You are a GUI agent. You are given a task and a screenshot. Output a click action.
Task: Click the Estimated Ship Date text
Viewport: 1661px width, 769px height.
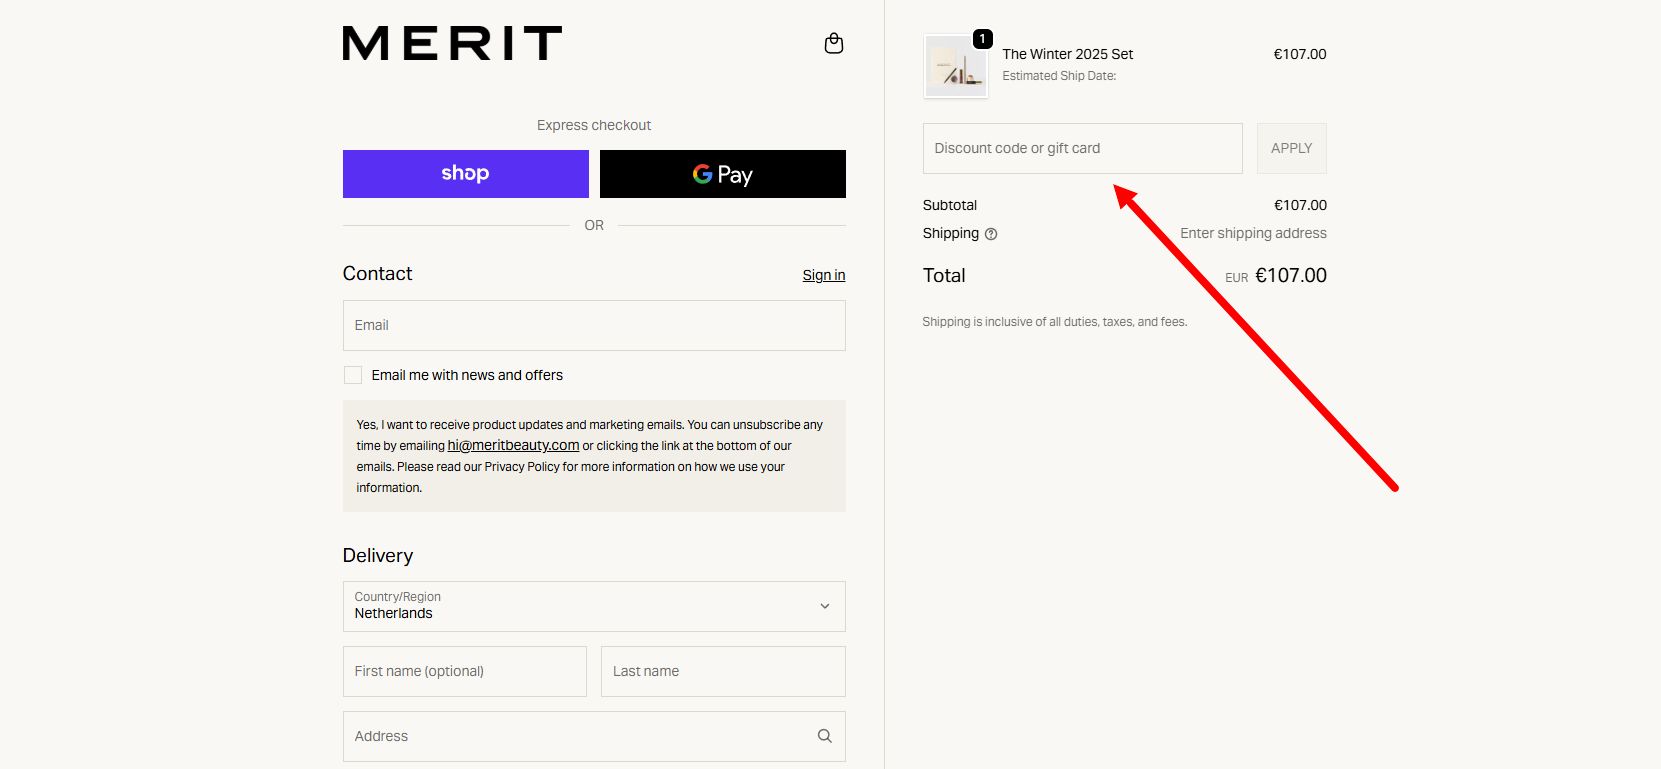(x=1059, y=76)
